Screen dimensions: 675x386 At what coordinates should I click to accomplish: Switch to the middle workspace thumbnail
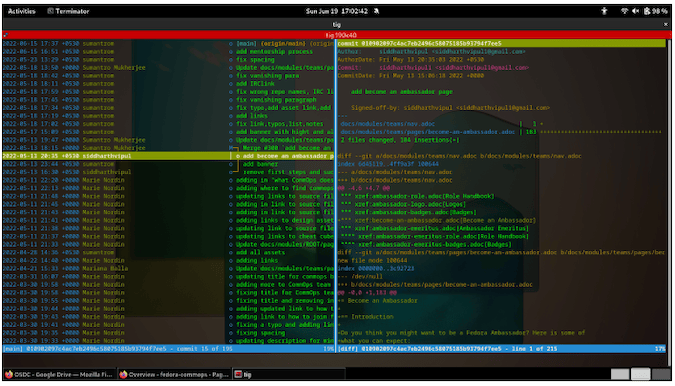tap(640, 374)
